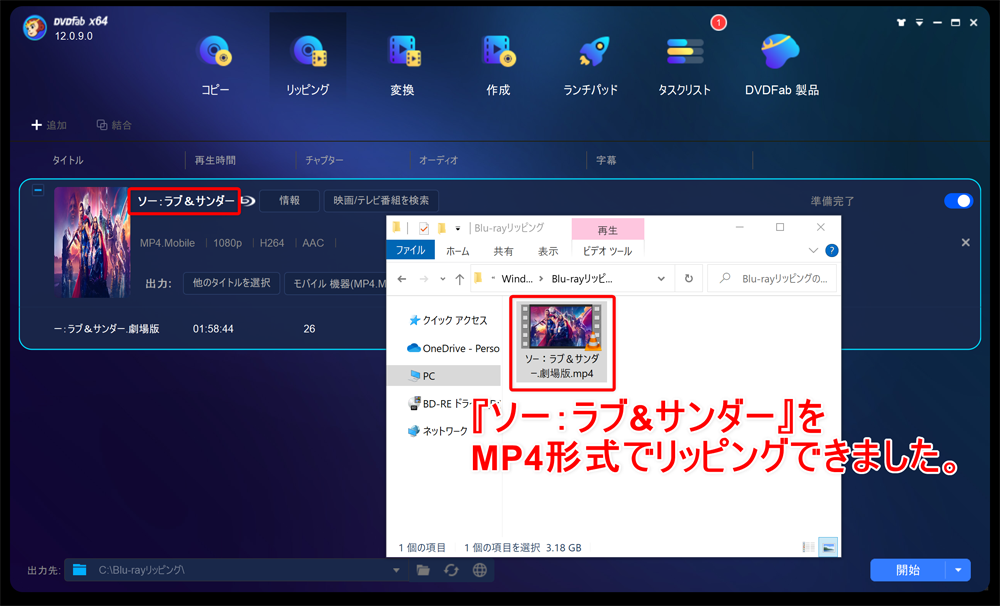This screenshot has width=1000, height=606.
Task: Click the new folder icon in Explorer title bar
Action: click(441, 228)
